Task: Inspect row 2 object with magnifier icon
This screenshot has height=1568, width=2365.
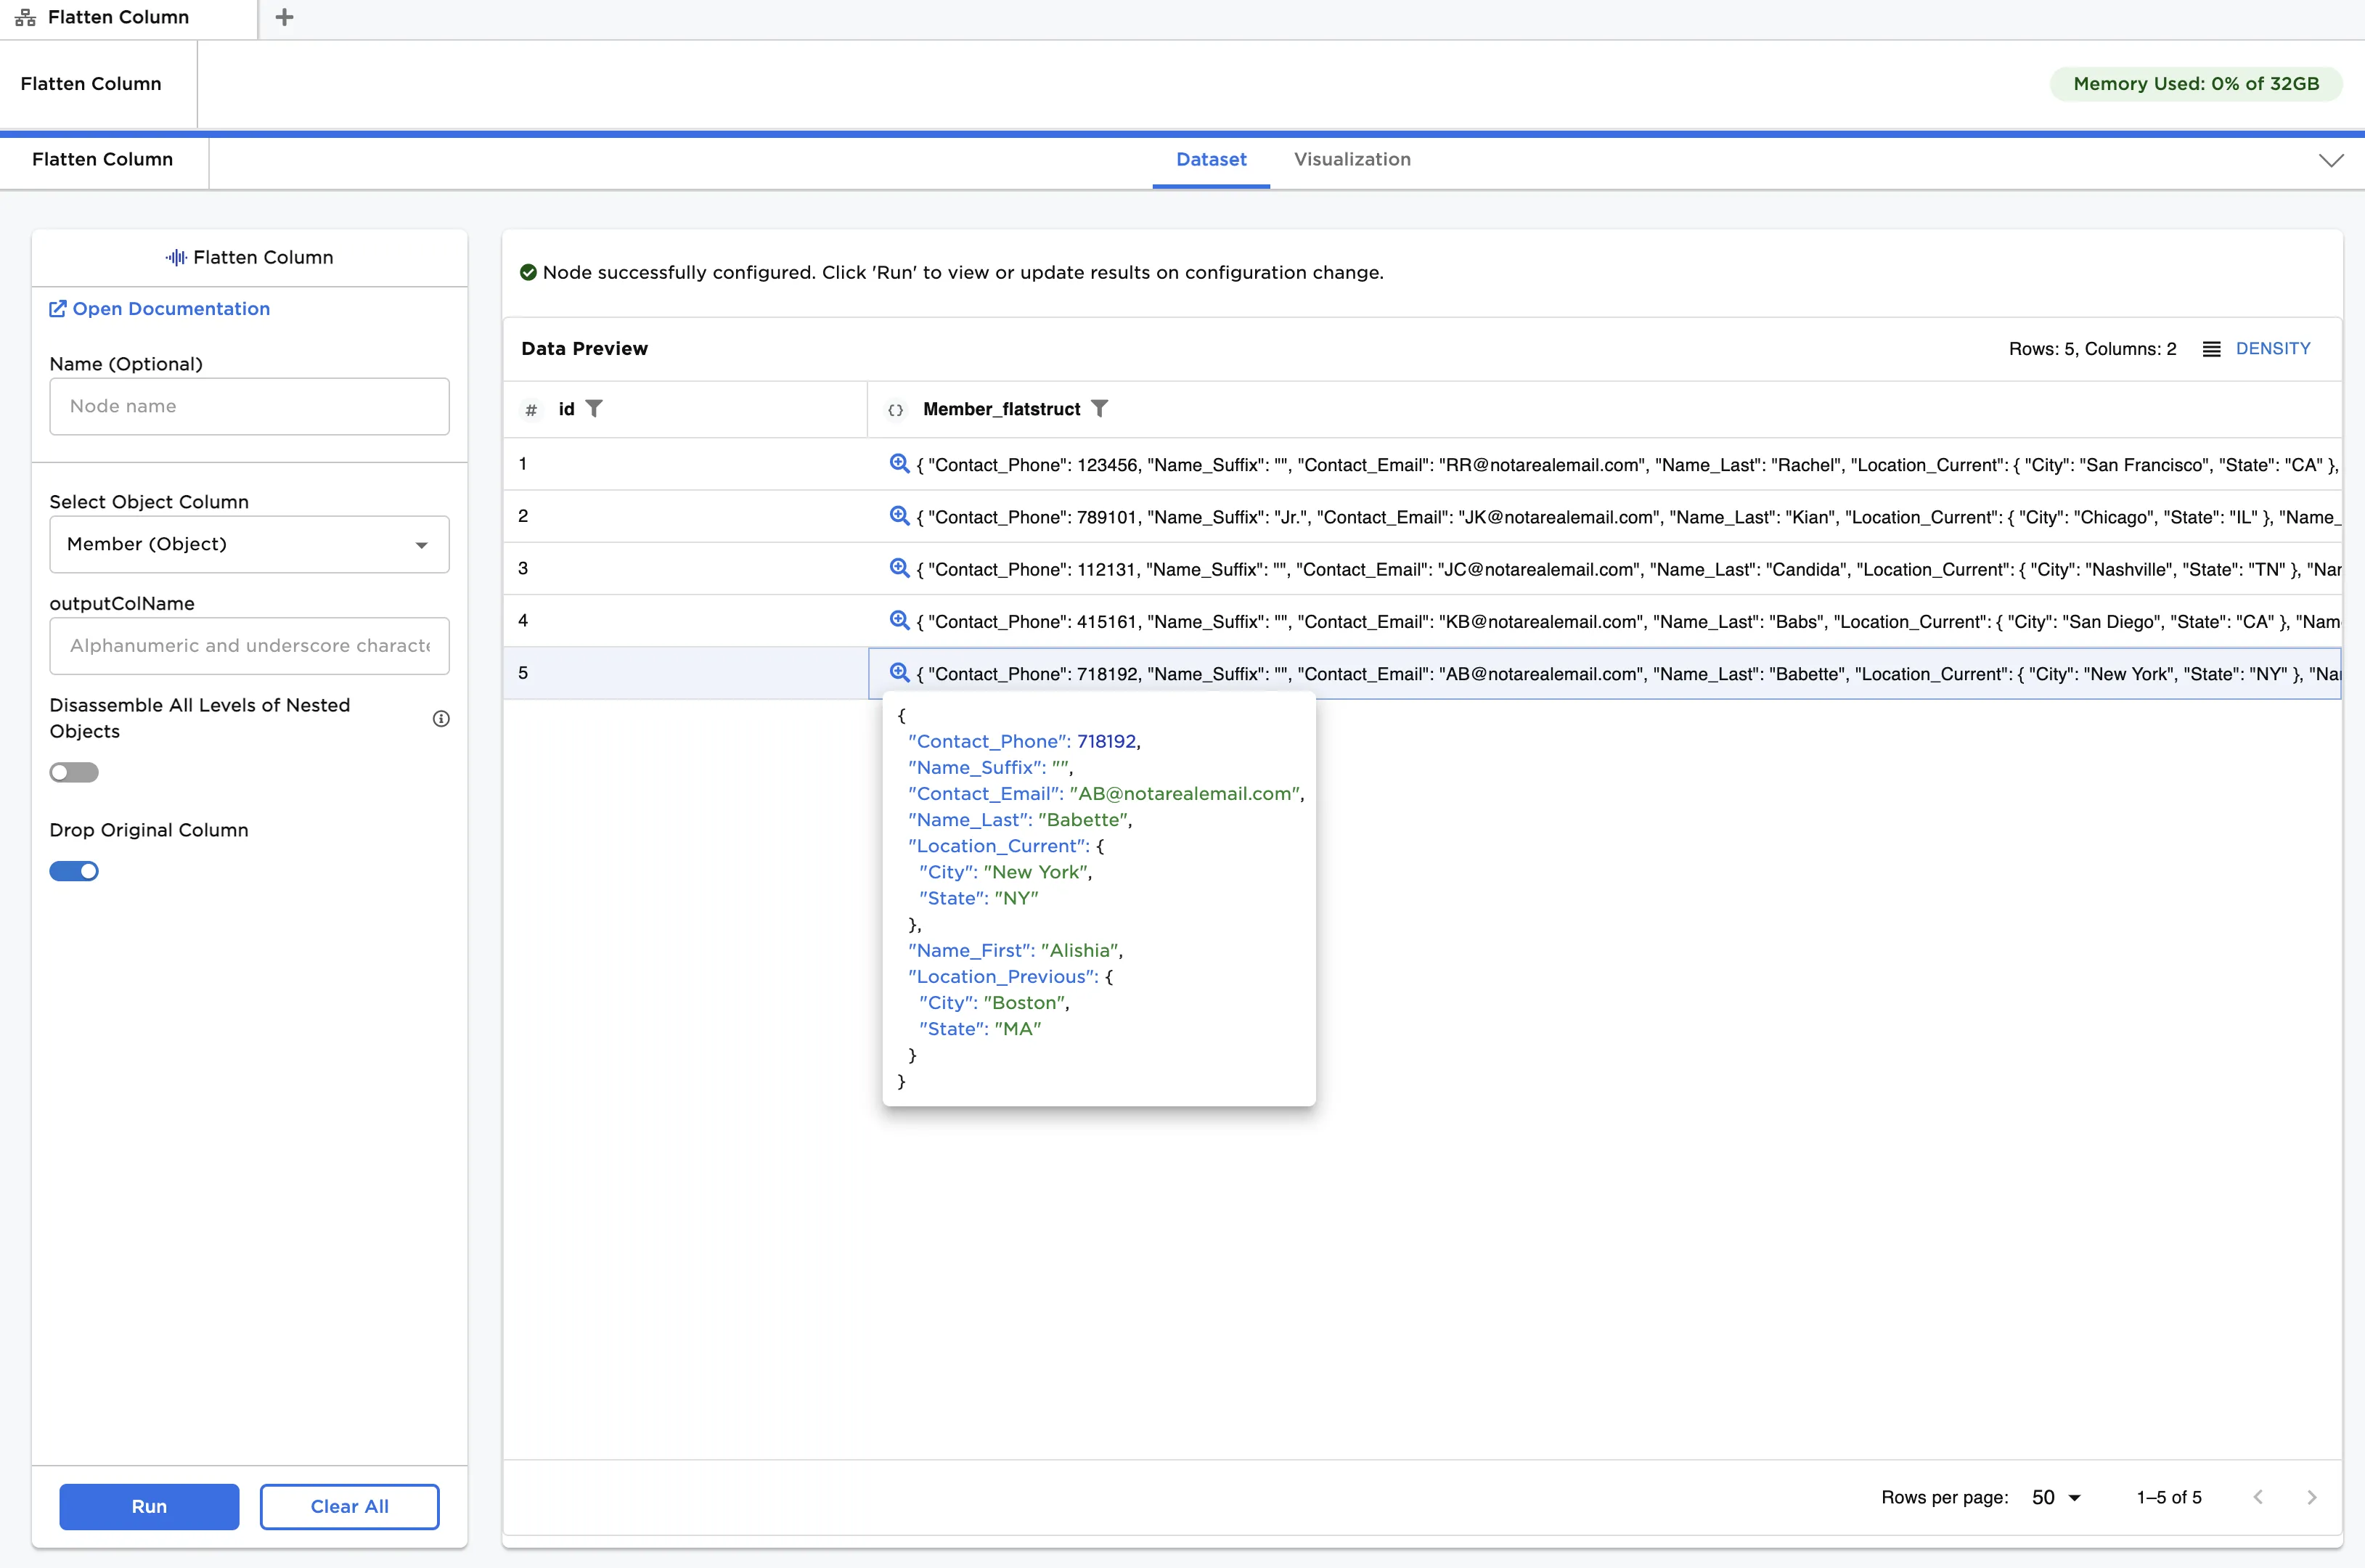Action: pos(899,516)
